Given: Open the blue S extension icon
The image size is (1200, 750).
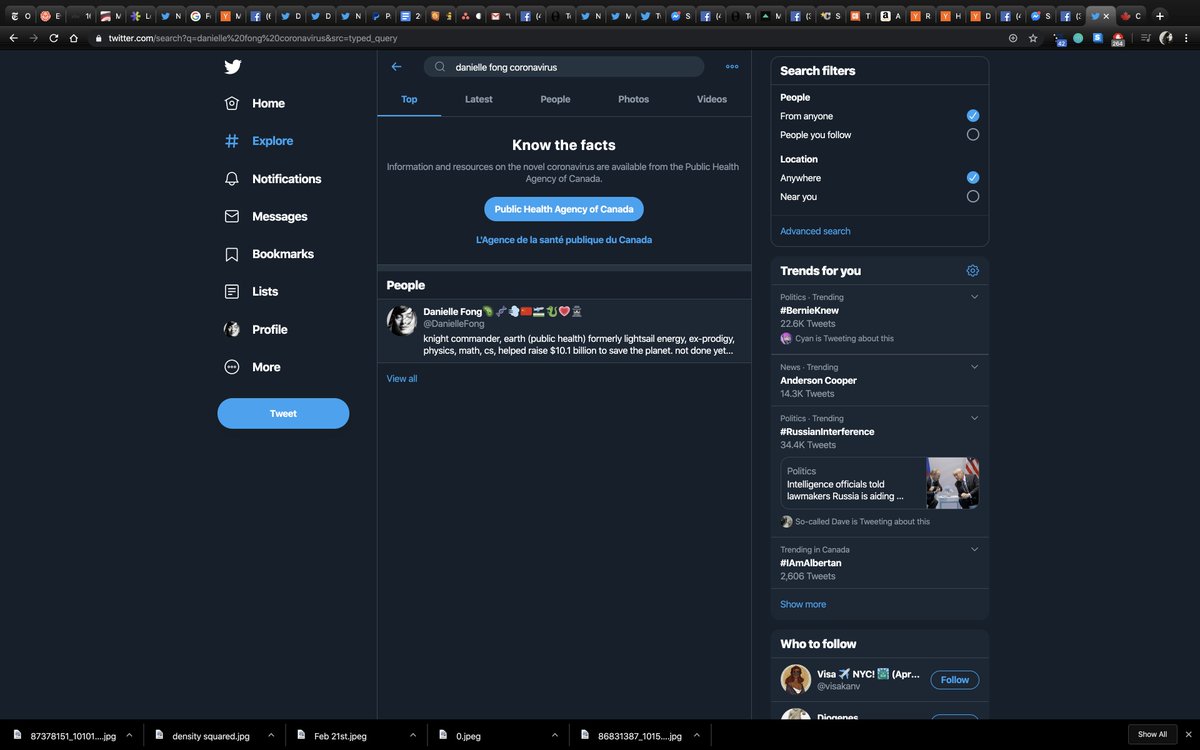Looking at the screenshot, I should 1097,38.
